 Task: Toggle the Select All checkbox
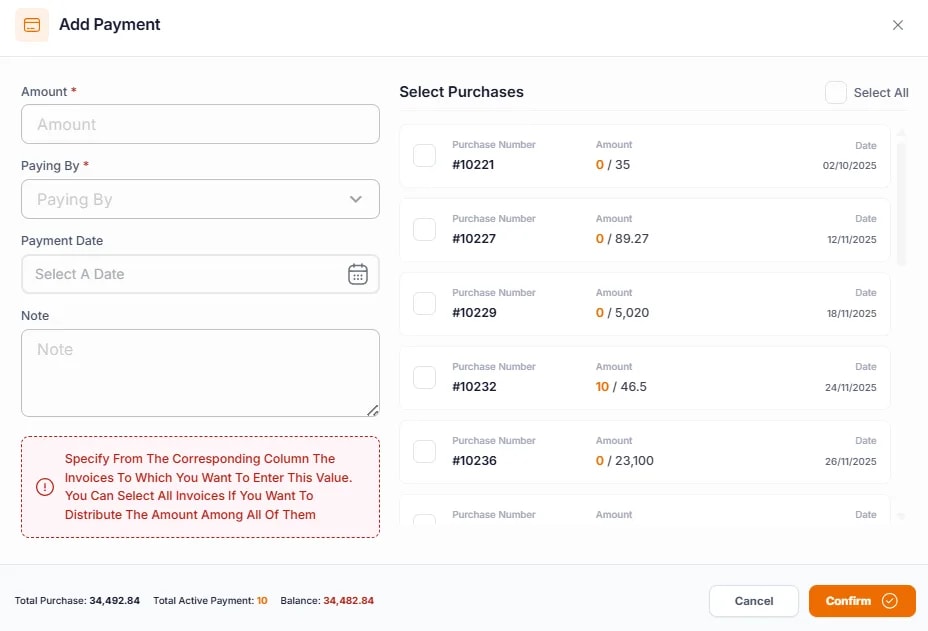point(836,92)
